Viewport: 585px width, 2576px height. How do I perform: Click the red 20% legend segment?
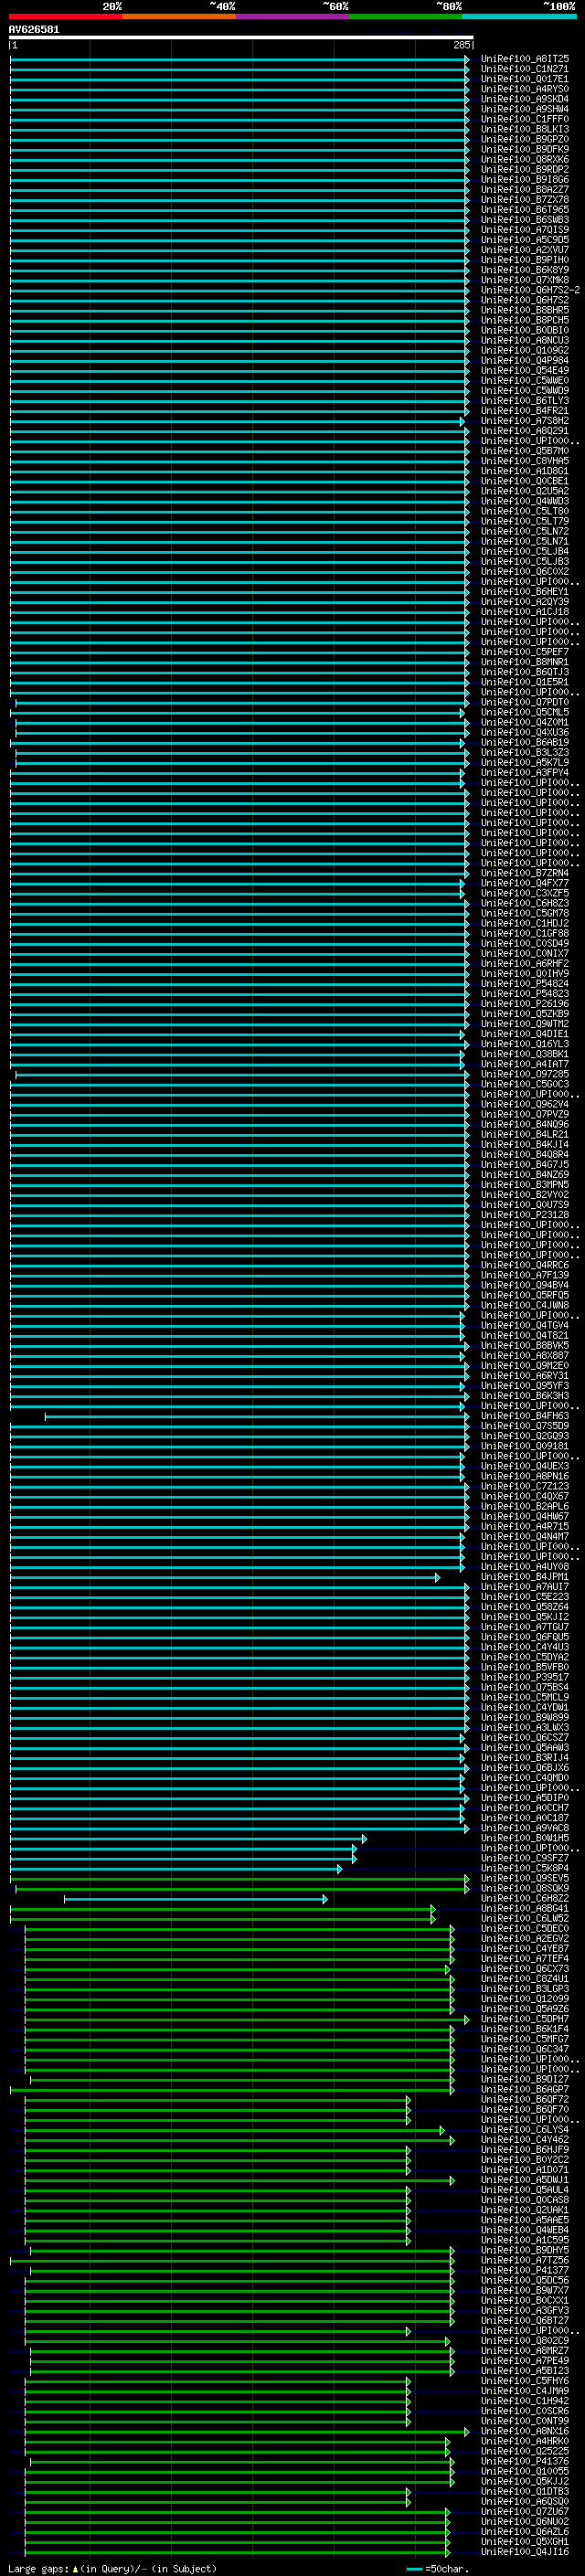tap(65, 16)
